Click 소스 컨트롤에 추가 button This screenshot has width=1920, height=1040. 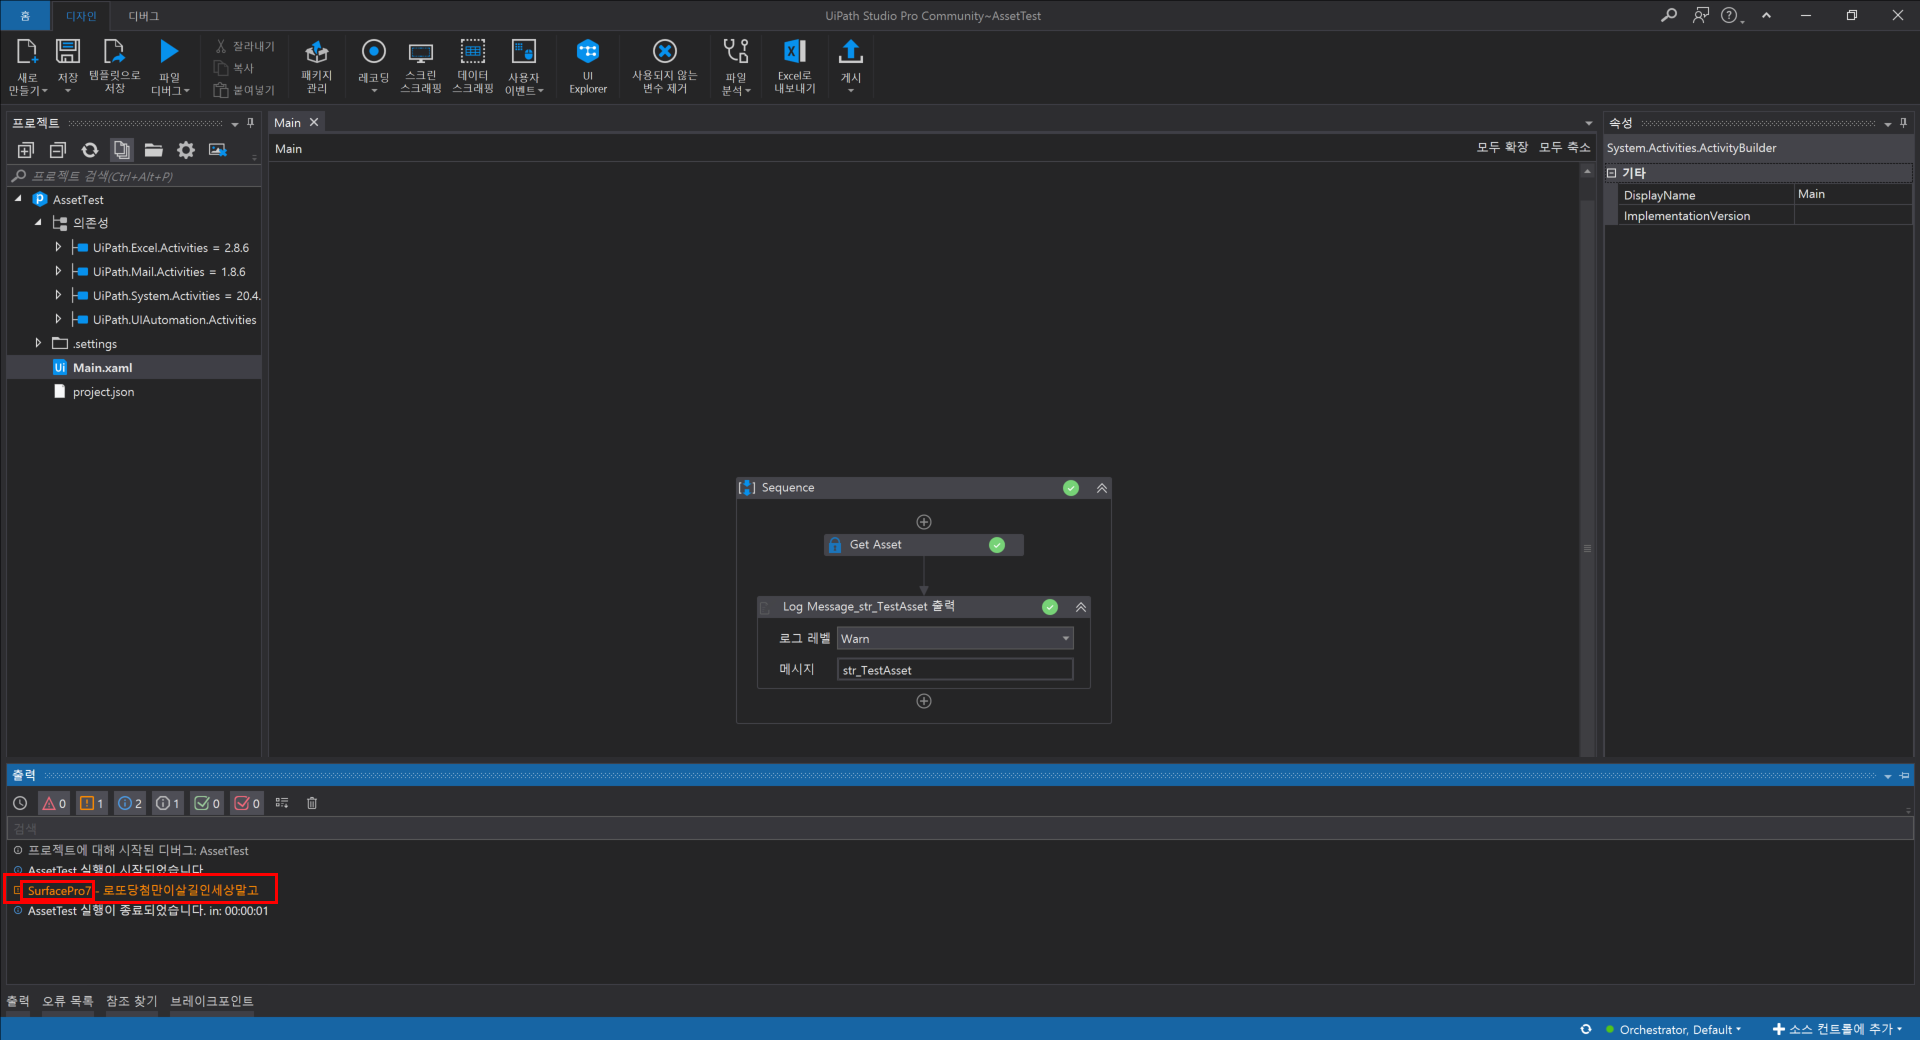1838,1029
